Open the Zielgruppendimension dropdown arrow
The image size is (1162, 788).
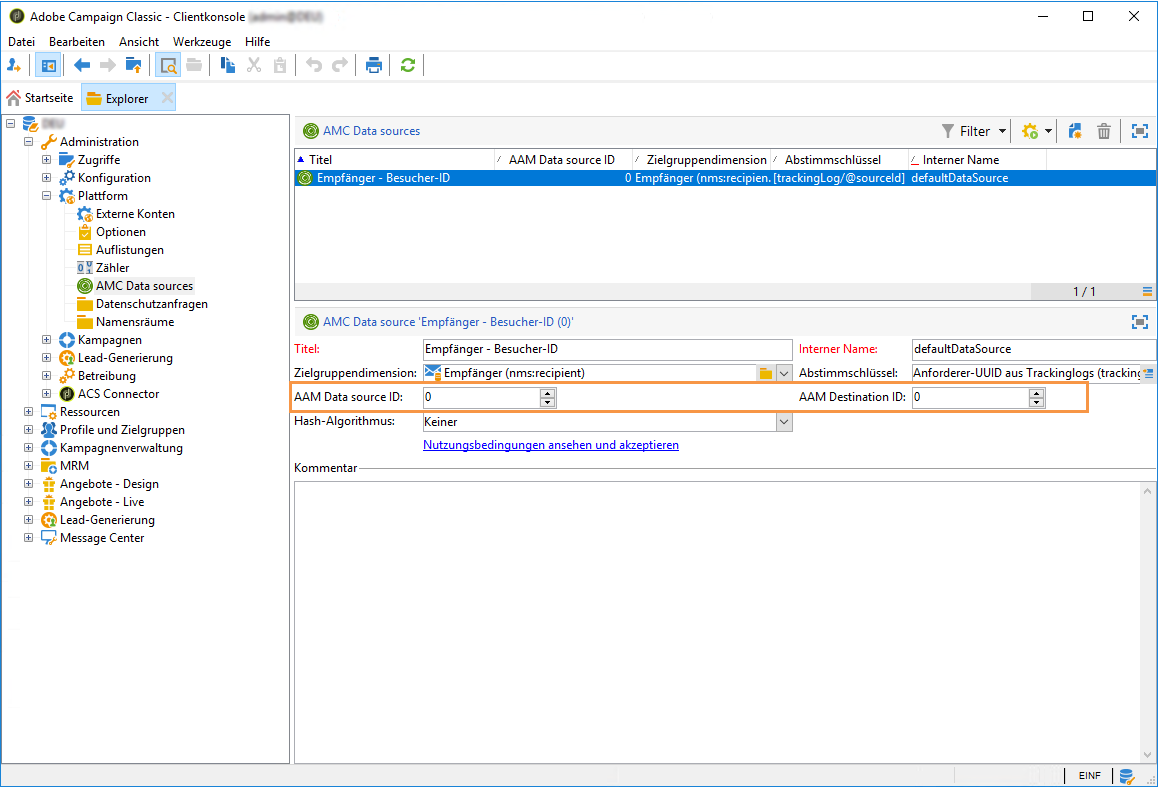click(x=784, y=373)
